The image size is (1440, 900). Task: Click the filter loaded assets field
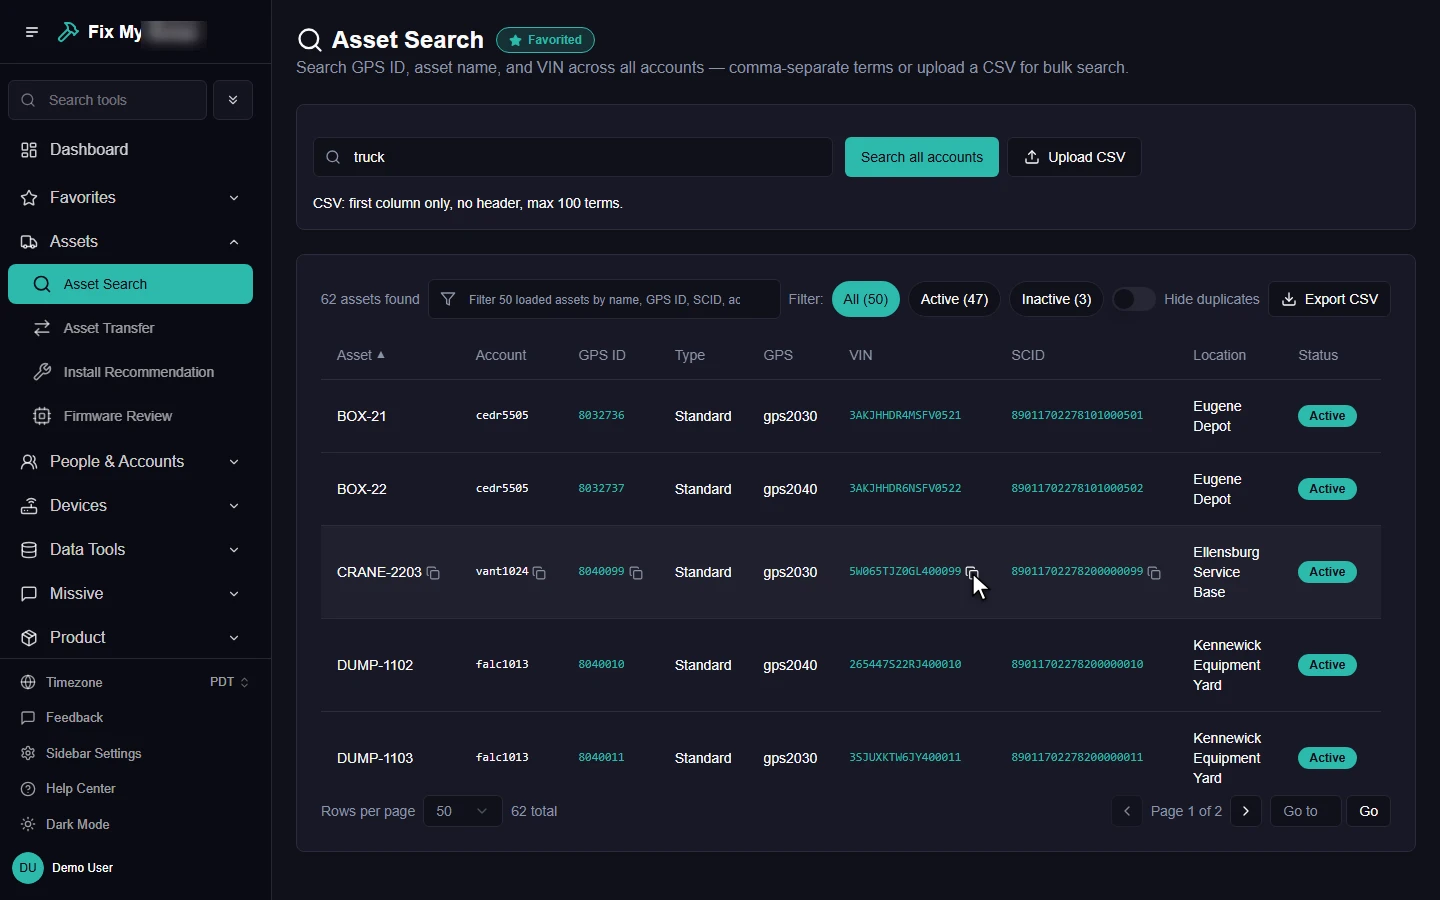point(604,299)
